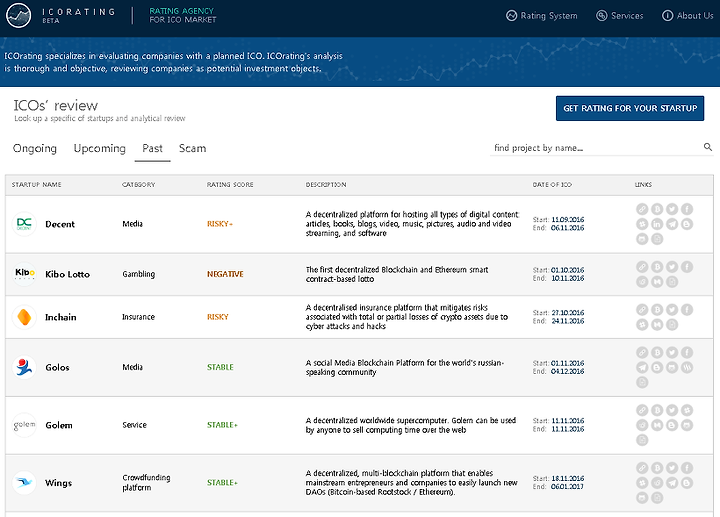Open Golem's Medium icon
This screenshot has width=720, height=517.
click(x=657, y=425)
